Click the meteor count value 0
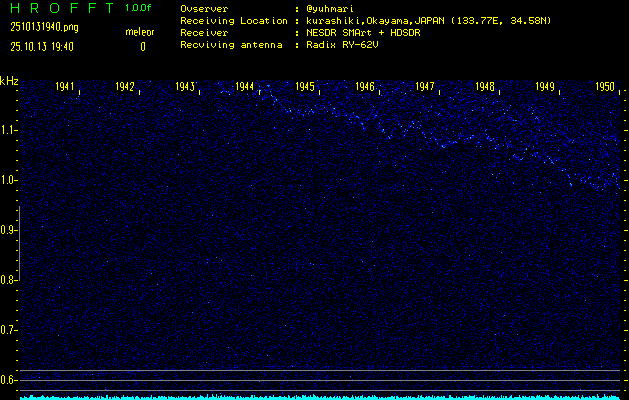 pos(142,46)
